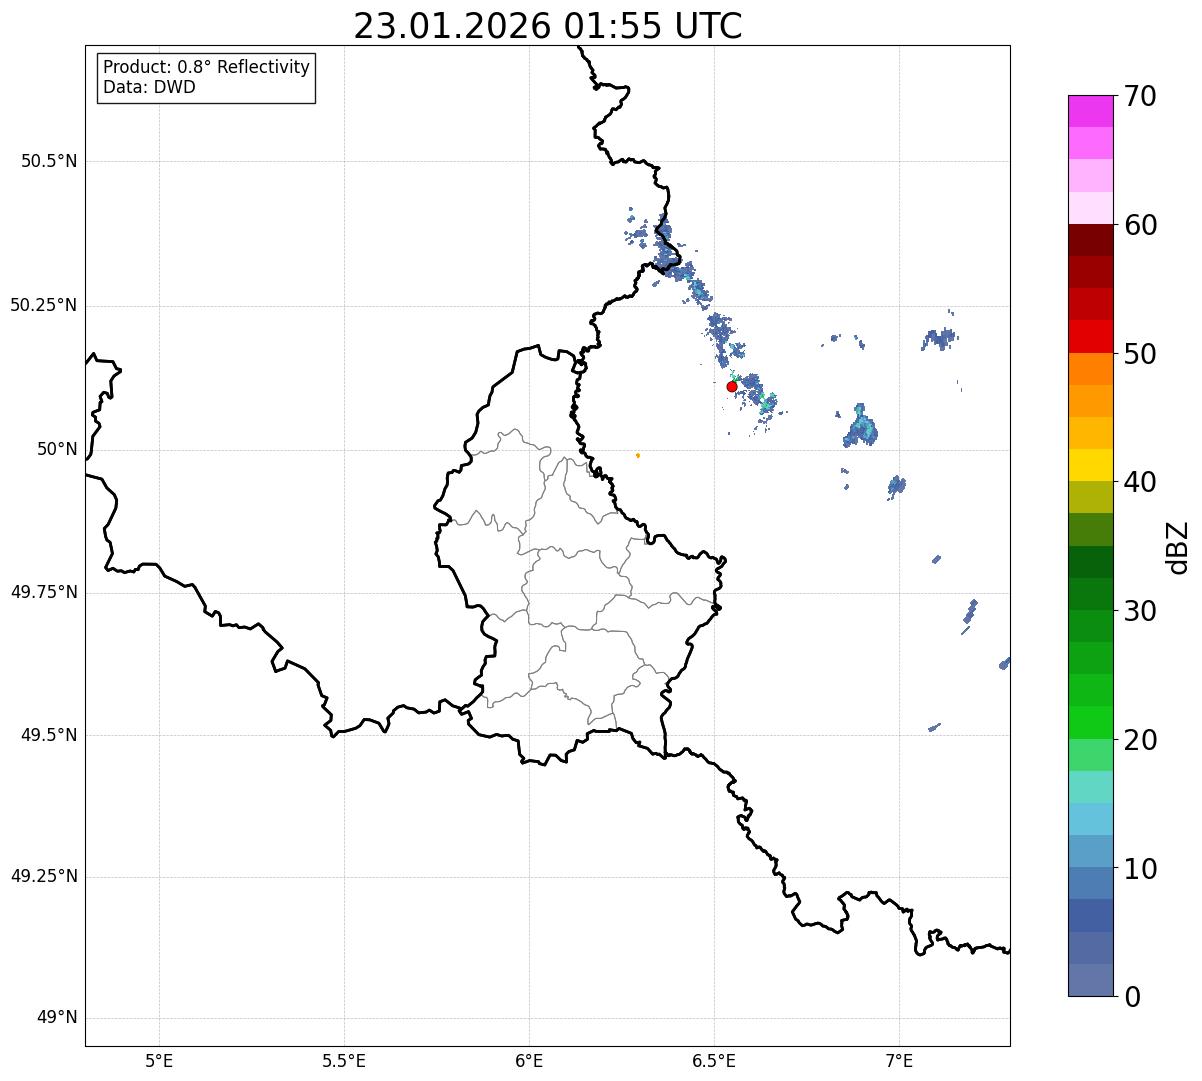1202x1081 pixels.
Task: Click the colorbar tick label 0
Action: (1132, 997)
